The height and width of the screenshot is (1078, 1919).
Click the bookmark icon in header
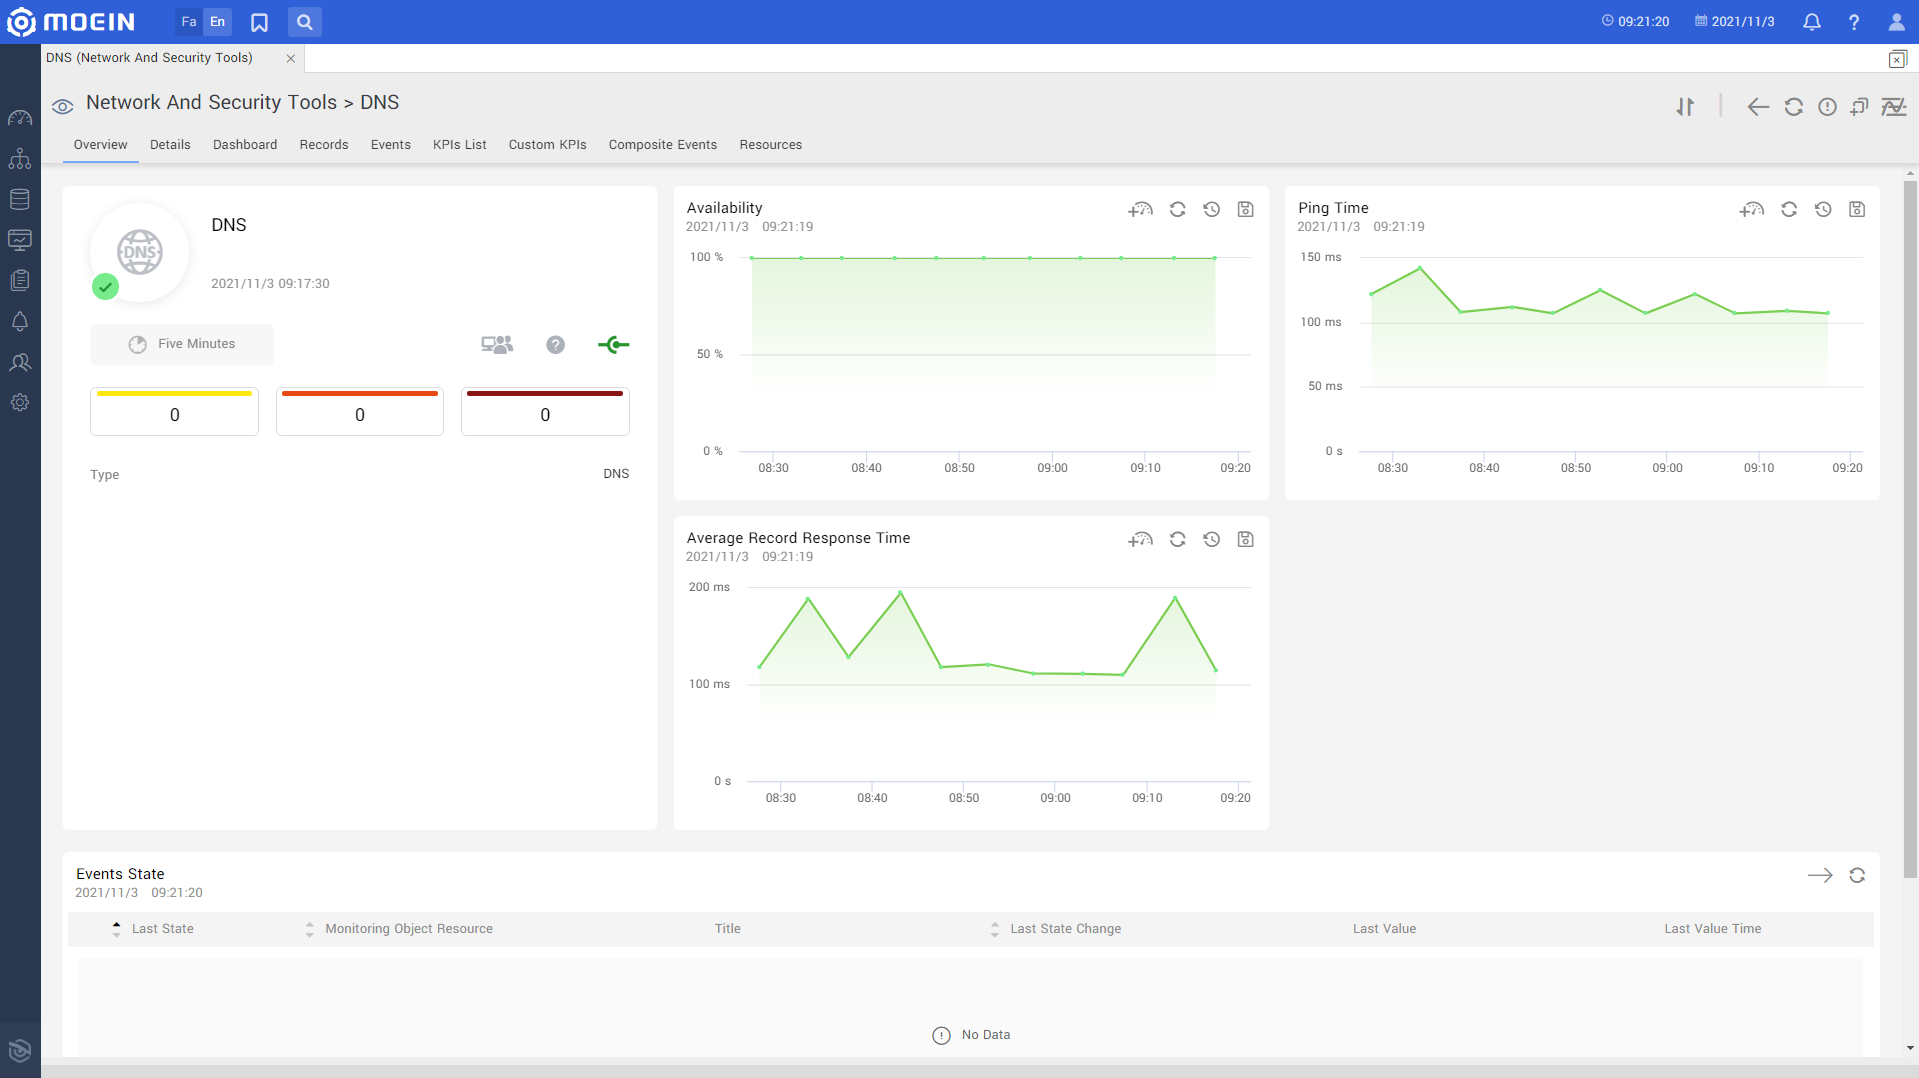[x=259, y=22]
